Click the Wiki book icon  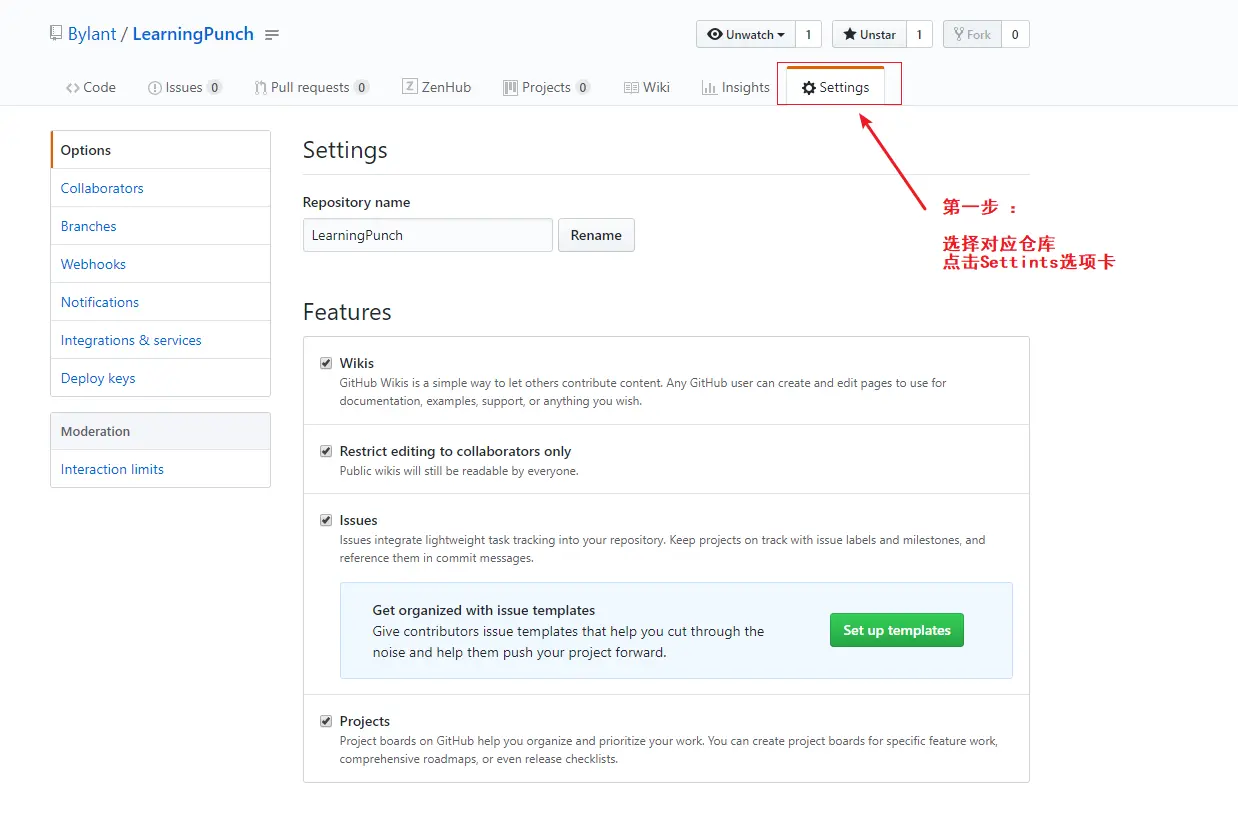631,88
